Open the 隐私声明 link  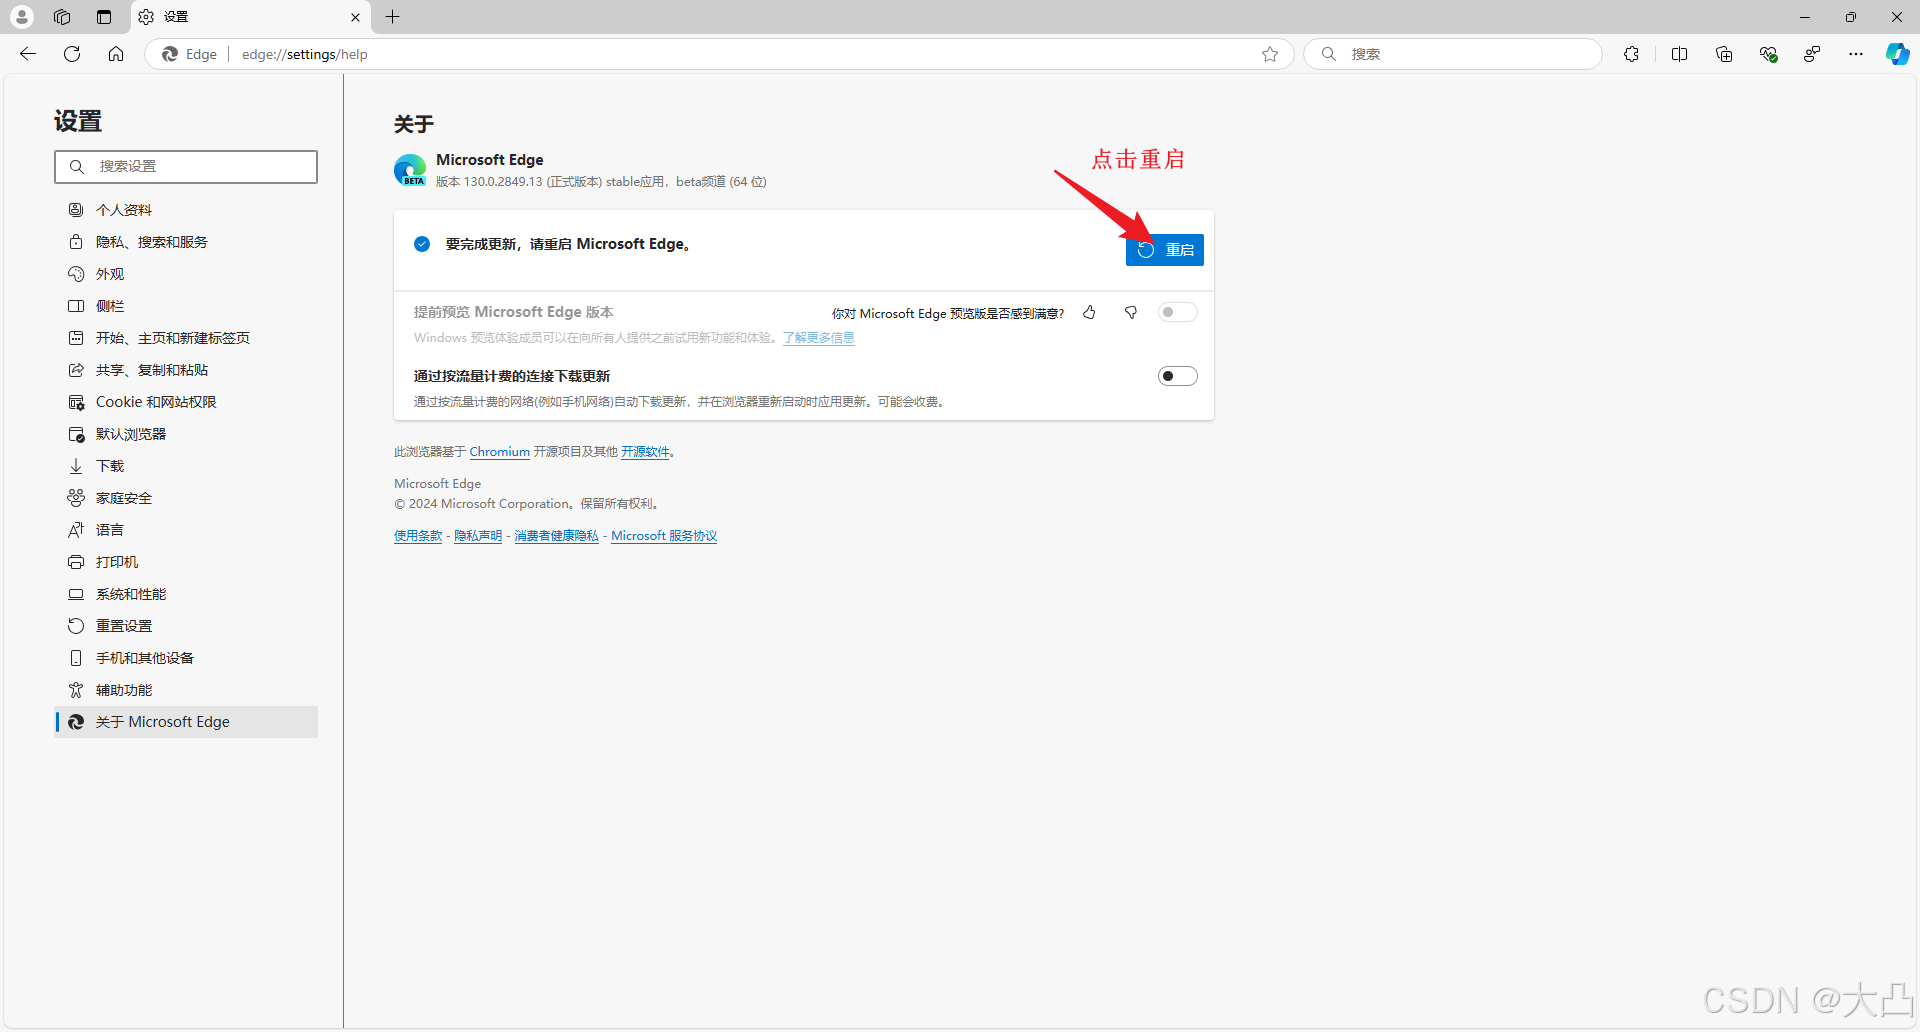click(478, 536)
